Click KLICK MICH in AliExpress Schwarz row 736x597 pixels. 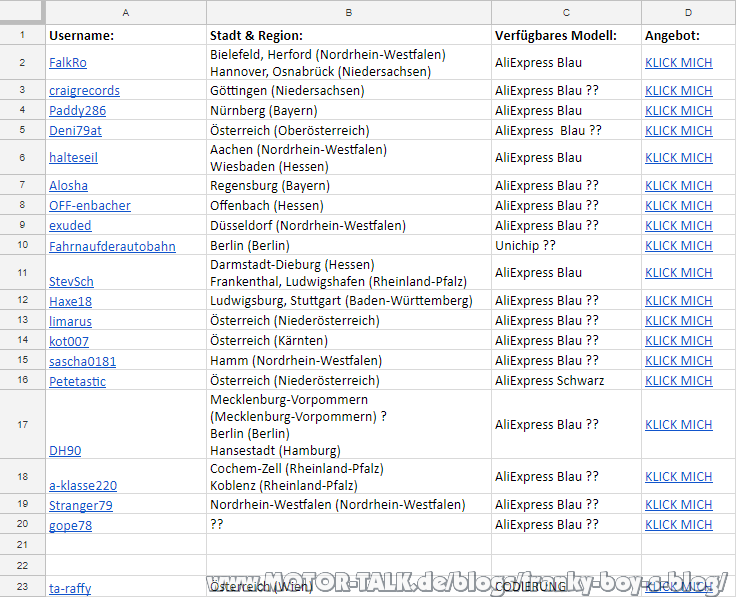pos(679,381)
